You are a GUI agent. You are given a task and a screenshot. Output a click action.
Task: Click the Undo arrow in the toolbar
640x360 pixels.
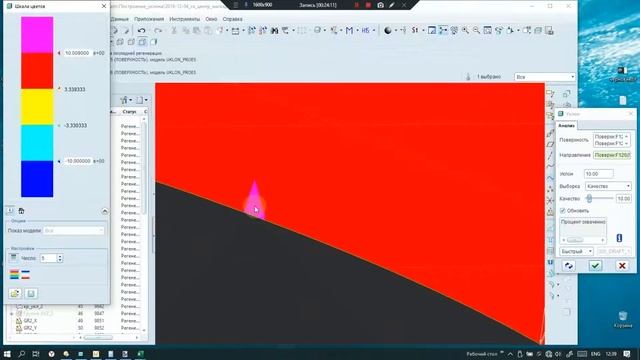pos(142,31)
